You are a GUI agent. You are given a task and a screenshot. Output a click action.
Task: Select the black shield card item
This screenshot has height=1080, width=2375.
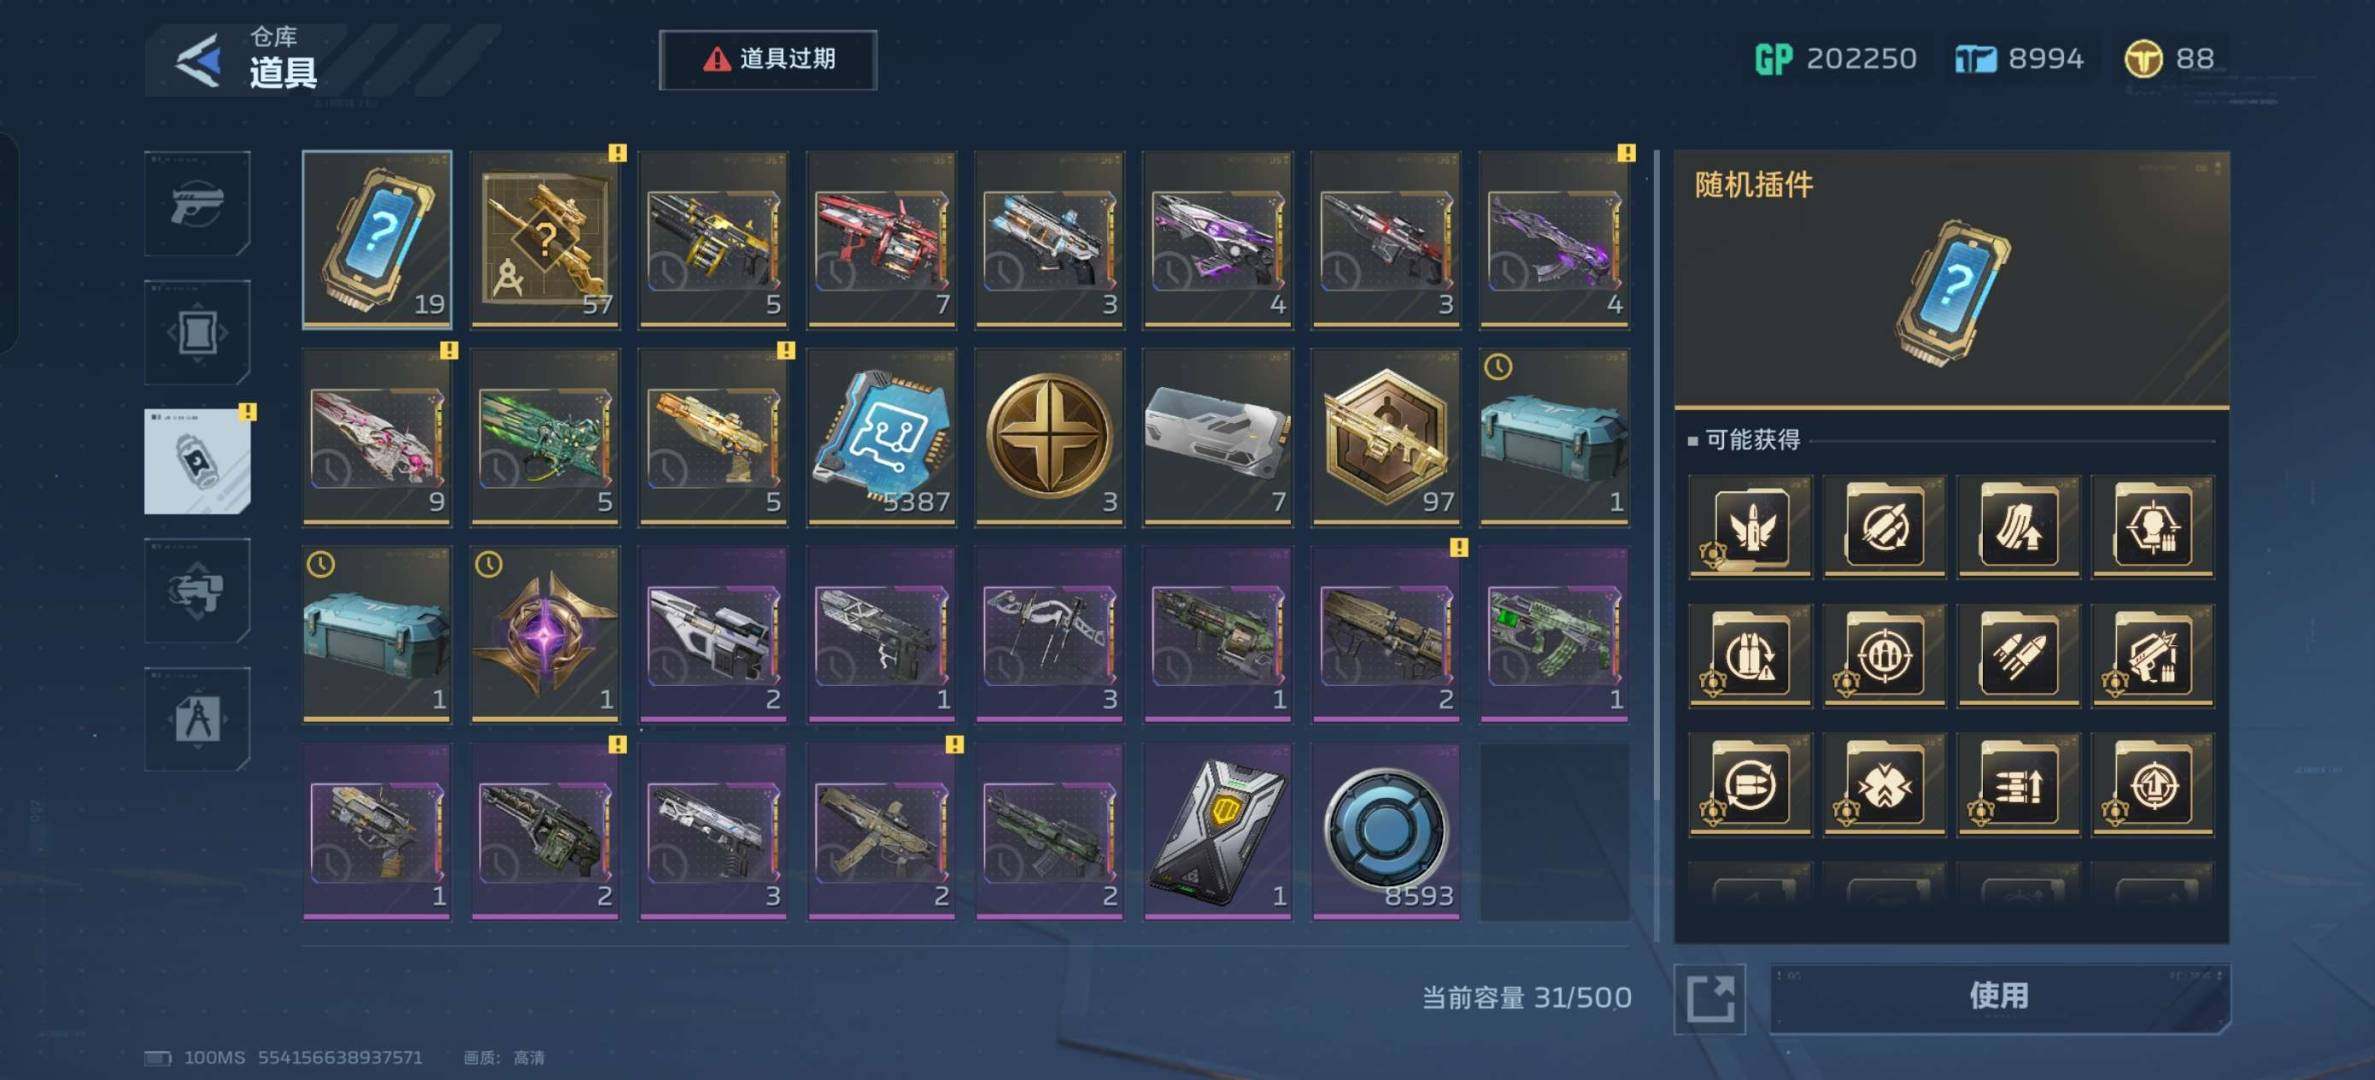click(x=1218, y=831)
